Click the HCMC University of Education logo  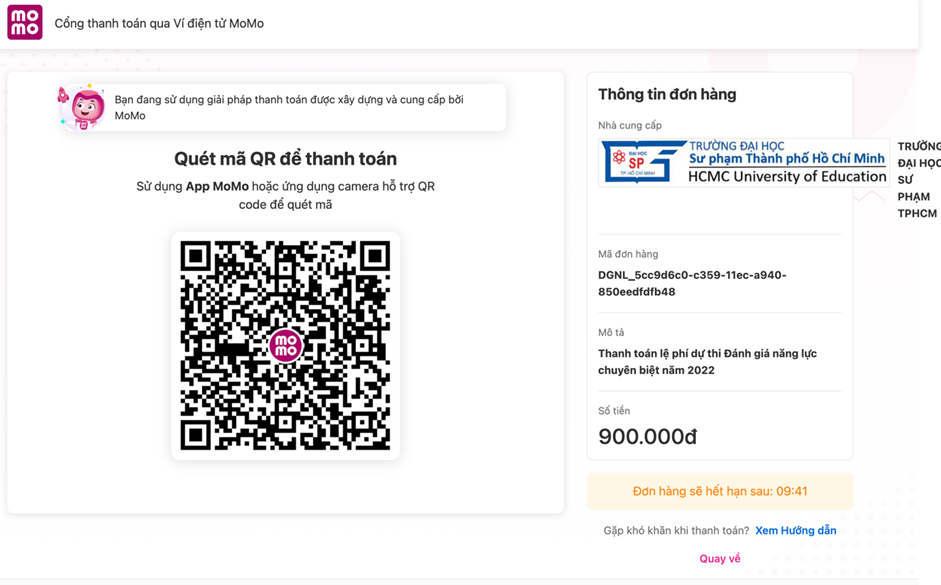click(744, 162)
